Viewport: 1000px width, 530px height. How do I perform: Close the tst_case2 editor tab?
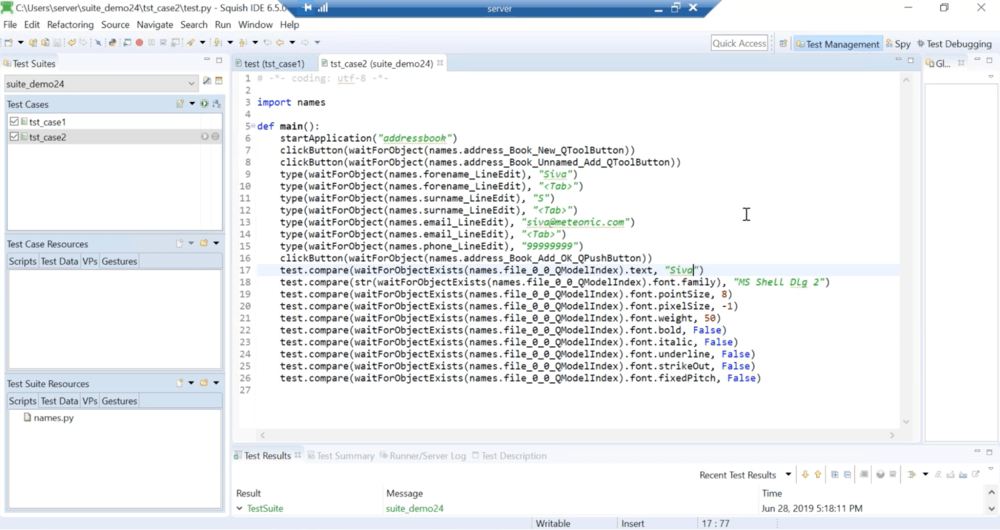[x=440, y=63]
